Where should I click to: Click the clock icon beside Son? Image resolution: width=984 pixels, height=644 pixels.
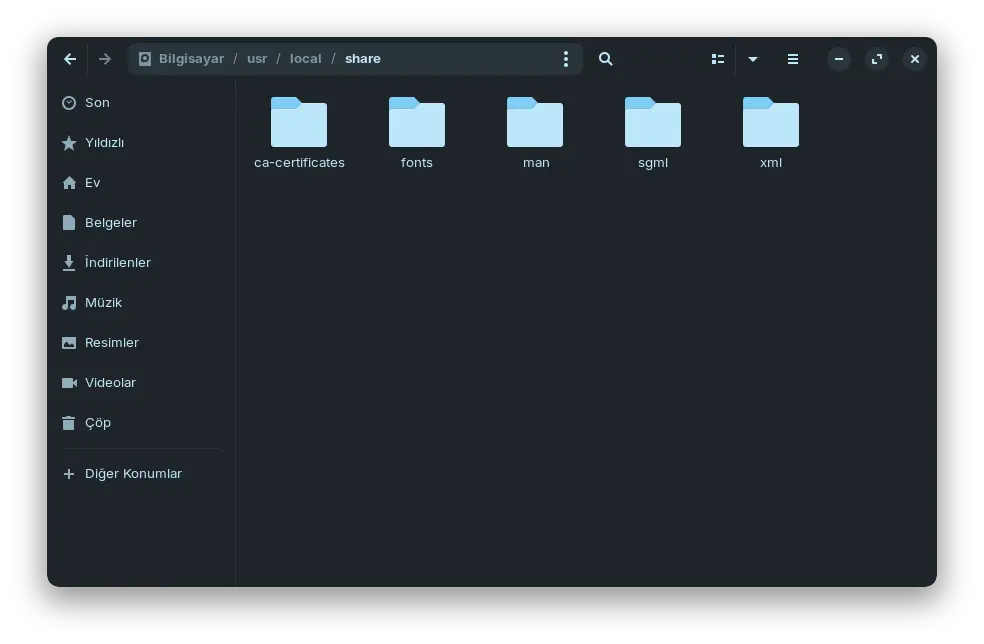(x=69, y=103)
